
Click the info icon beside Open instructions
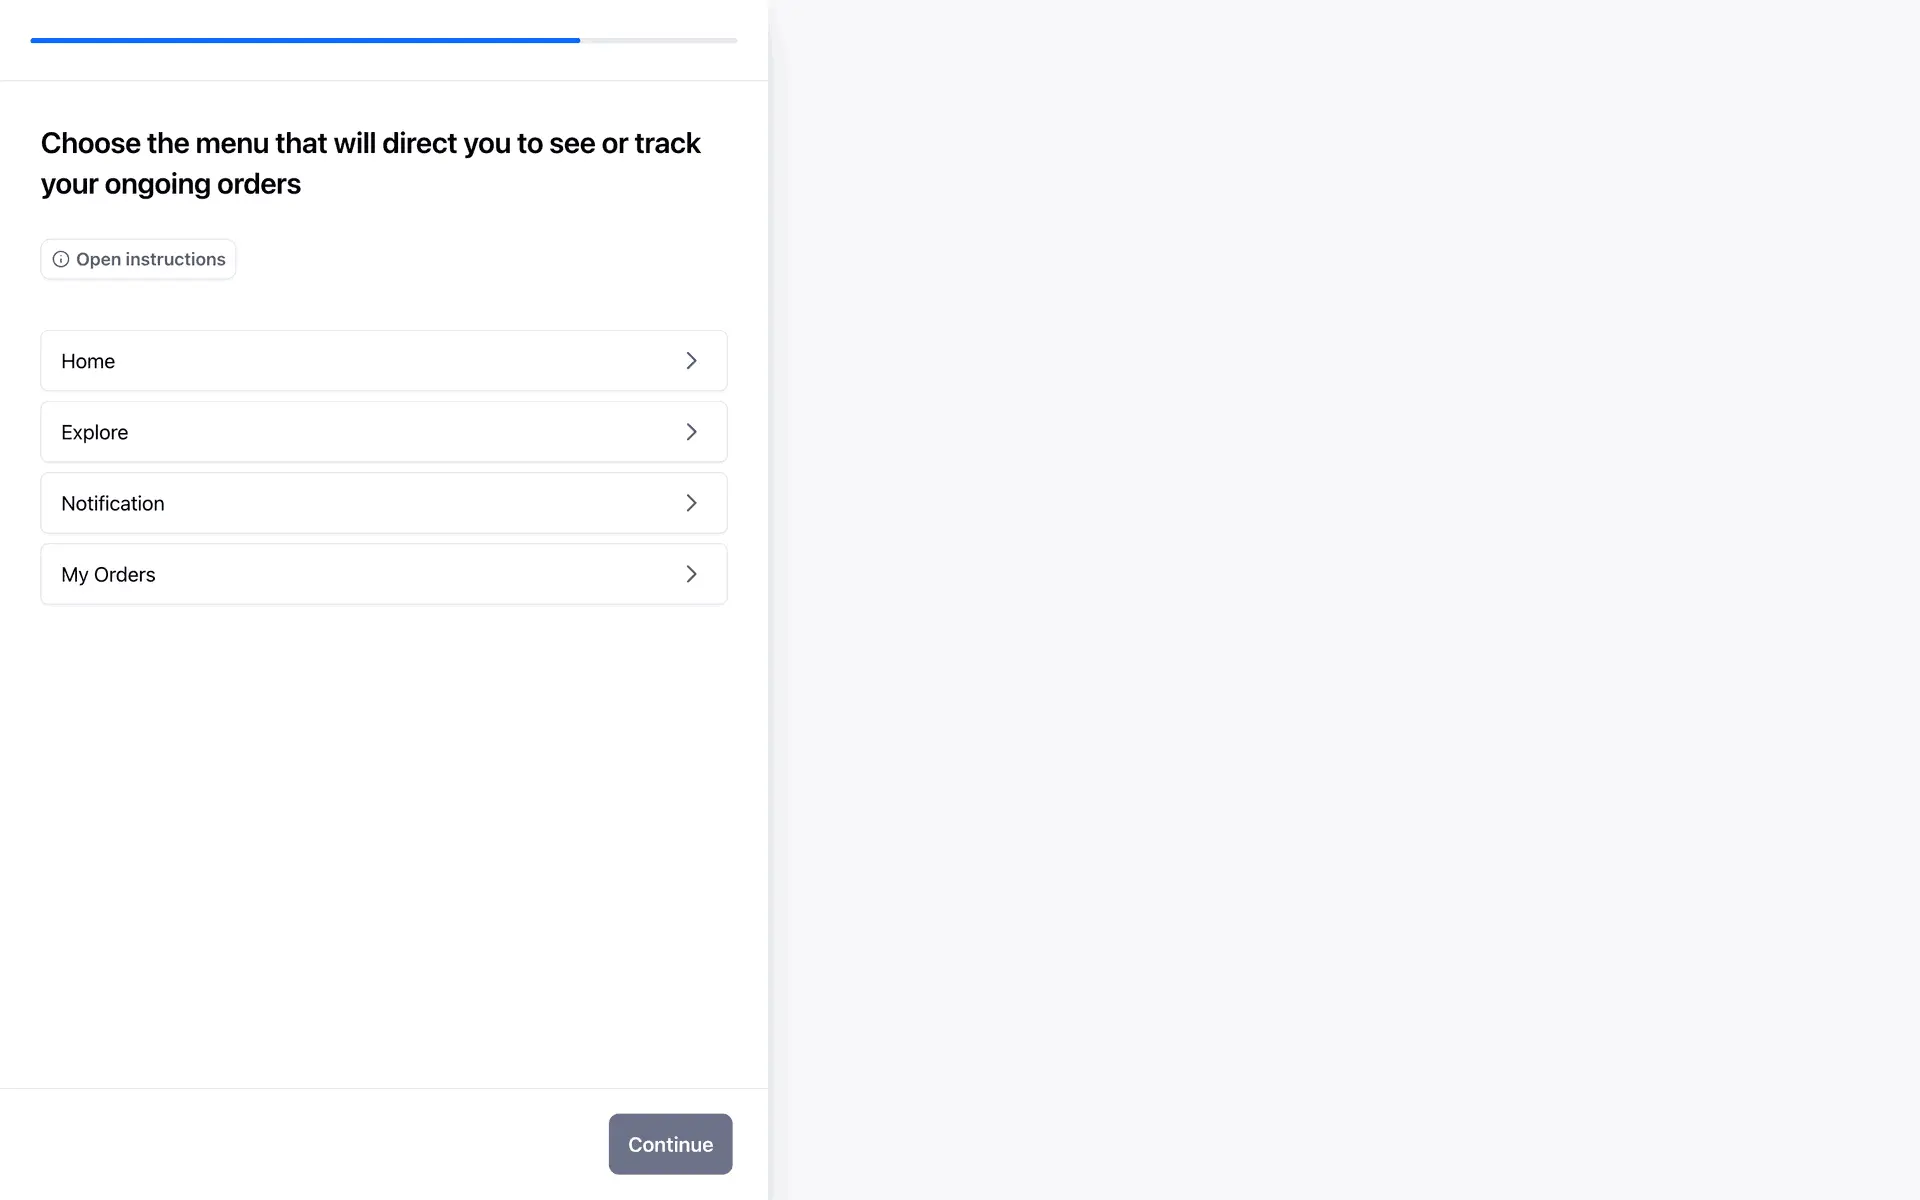point(61,260)
